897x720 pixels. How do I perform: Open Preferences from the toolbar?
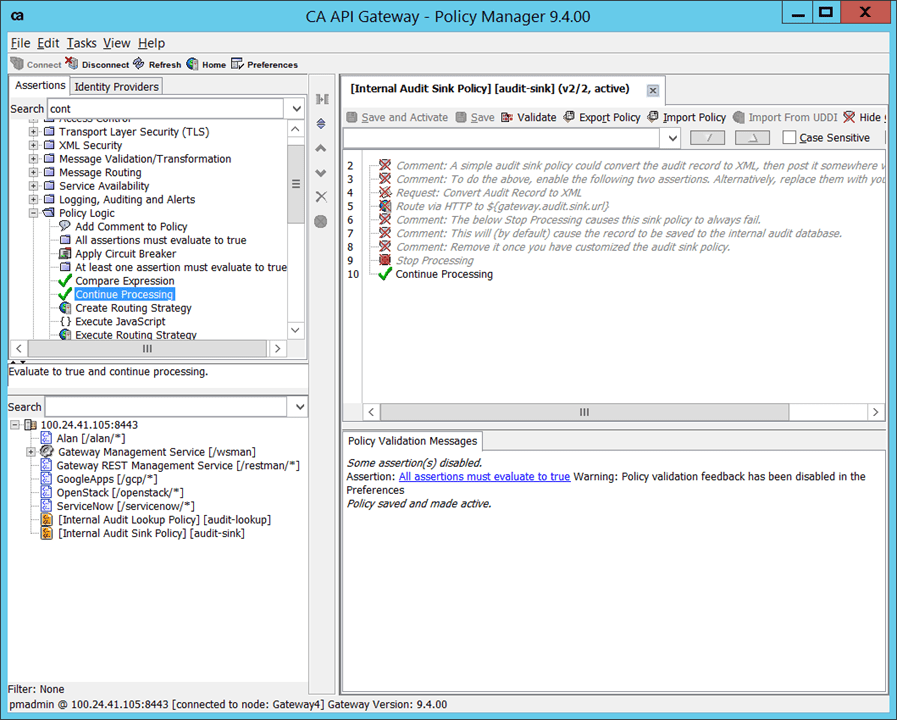click(237, 65)
